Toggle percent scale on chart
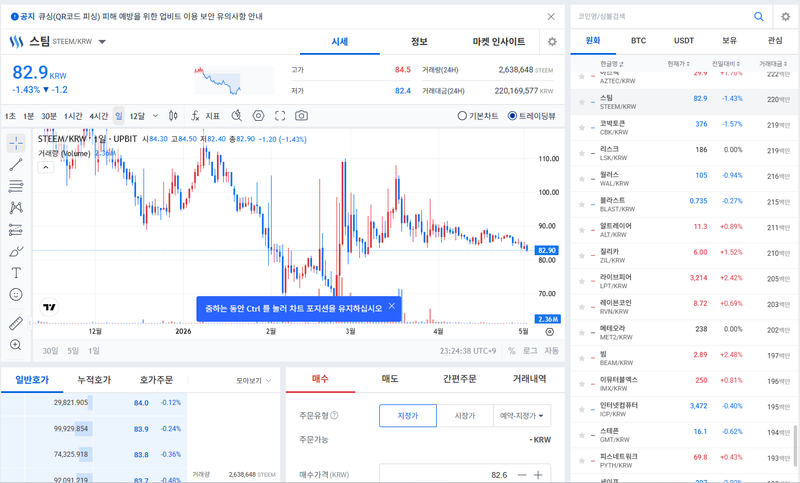Viewport: 800px width, 483px height. click(x=512, y=351)
